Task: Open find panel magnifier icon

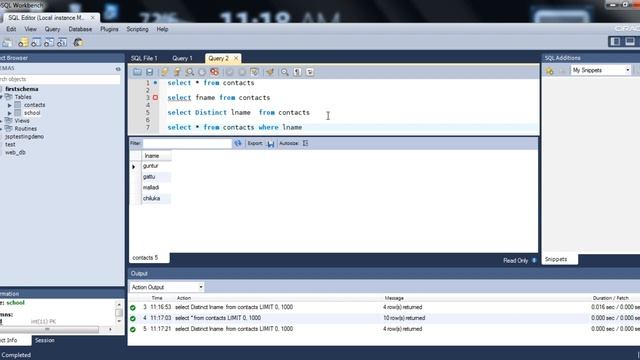Action: click(x=284, y=72)
